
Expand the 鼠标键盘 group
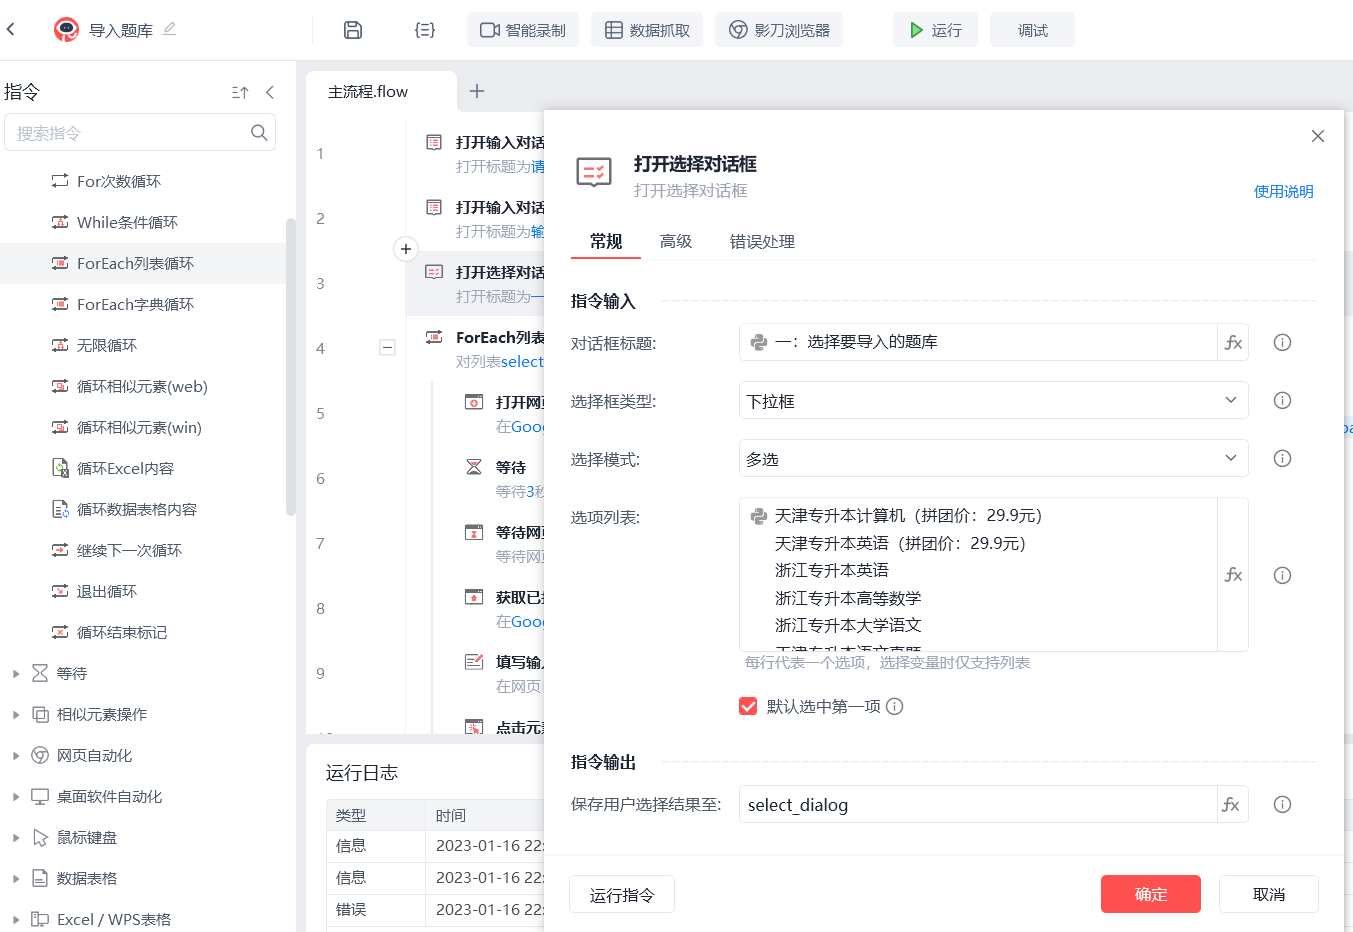pyautogui.click(x=16, y=838)
